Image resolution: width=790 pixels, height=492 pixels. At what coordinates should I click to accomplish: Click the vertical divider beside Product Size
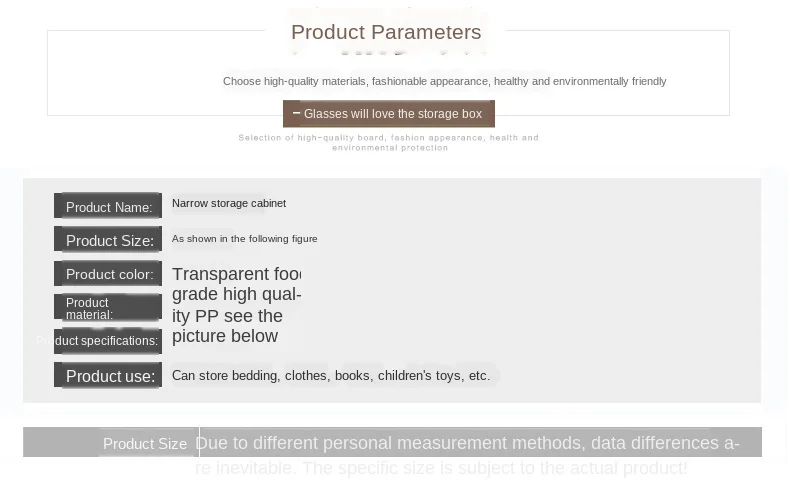tap(200, 442)
